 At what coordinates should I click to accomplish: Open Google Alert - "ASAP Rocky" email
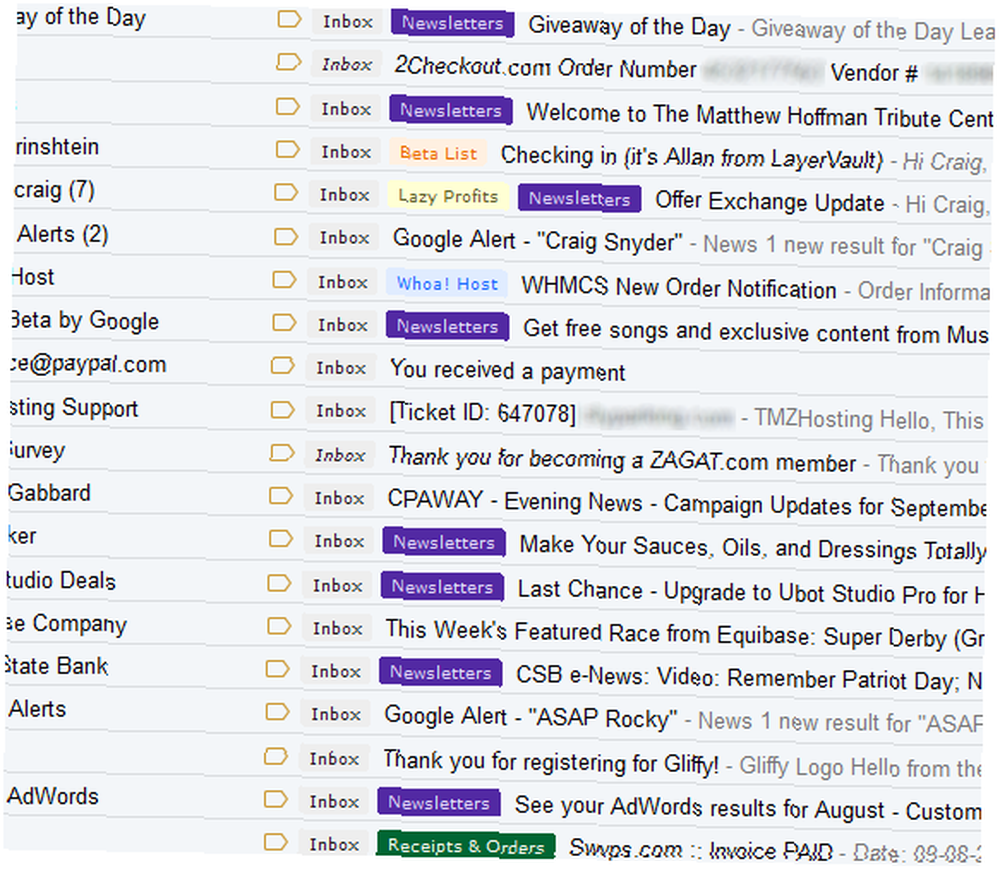click(531, 717)
